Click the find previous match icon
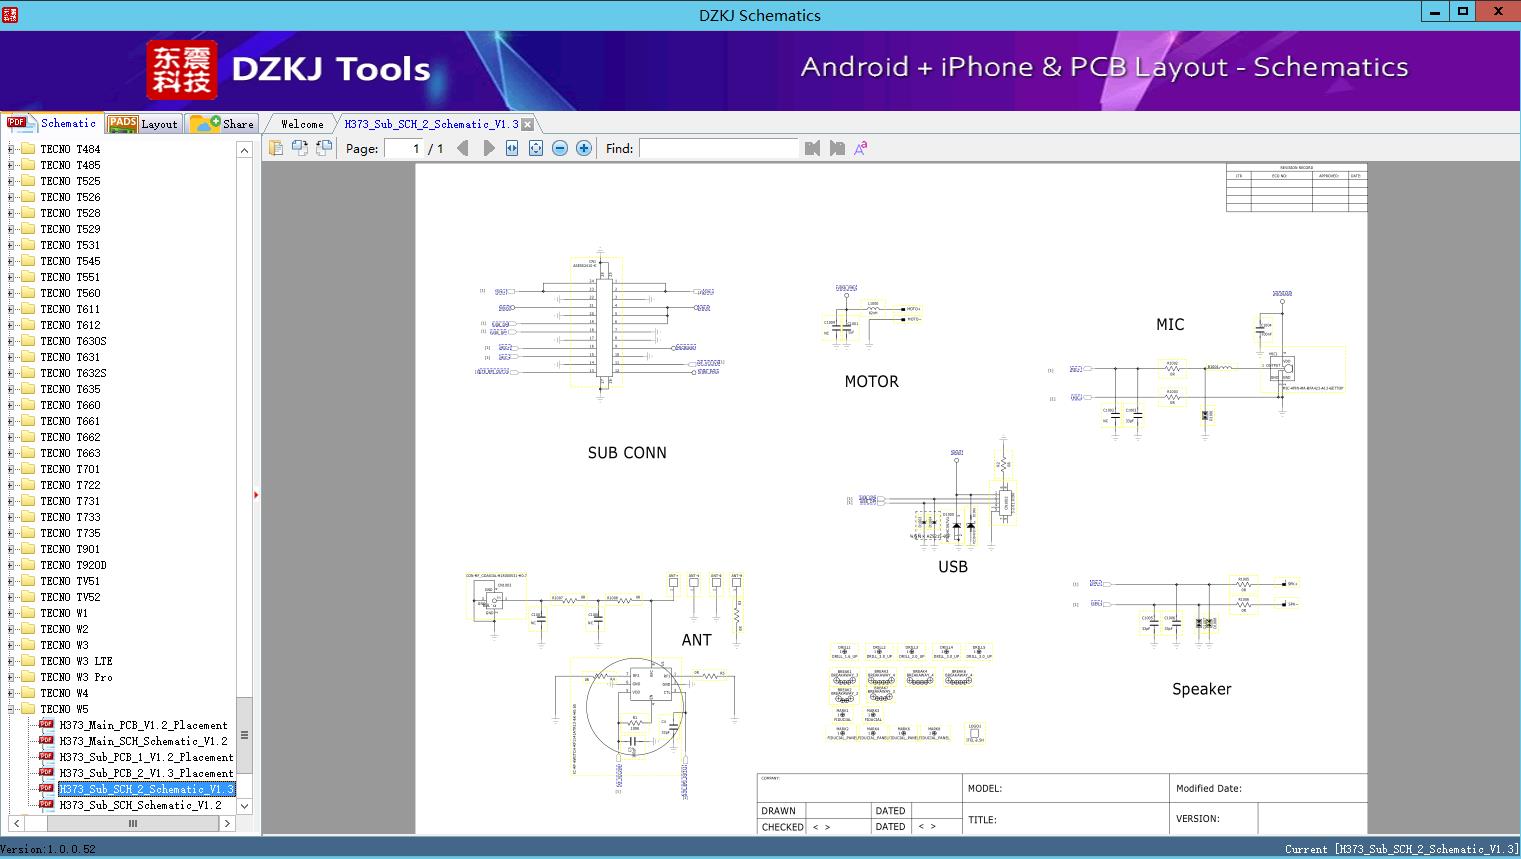 click(x=812, y=148)
